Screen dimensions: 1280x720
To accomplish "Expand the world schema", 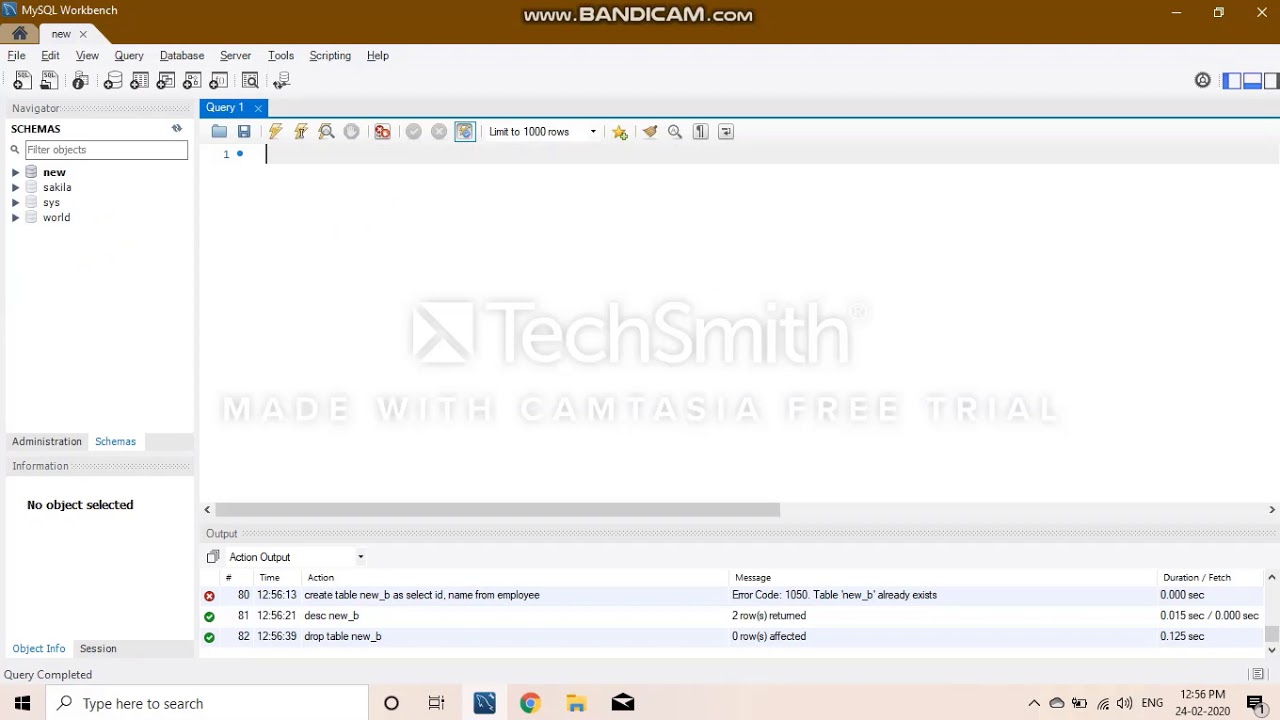I will (15, 218).
